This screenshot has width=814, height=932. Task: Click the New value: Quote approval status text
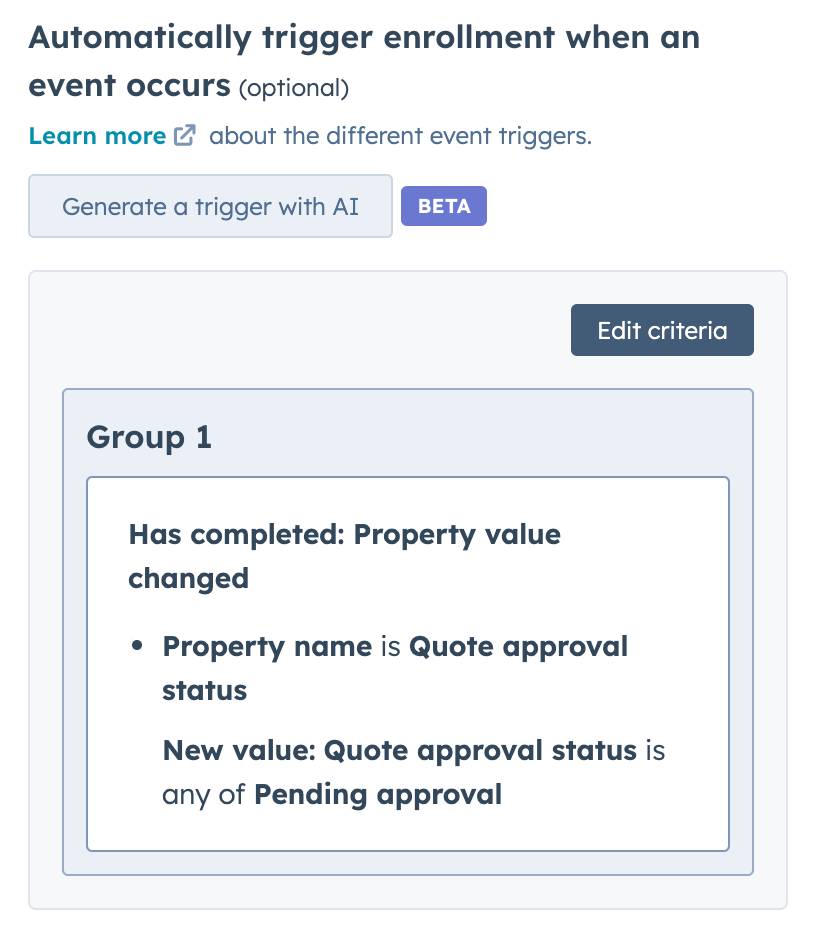tap(399, 750)
